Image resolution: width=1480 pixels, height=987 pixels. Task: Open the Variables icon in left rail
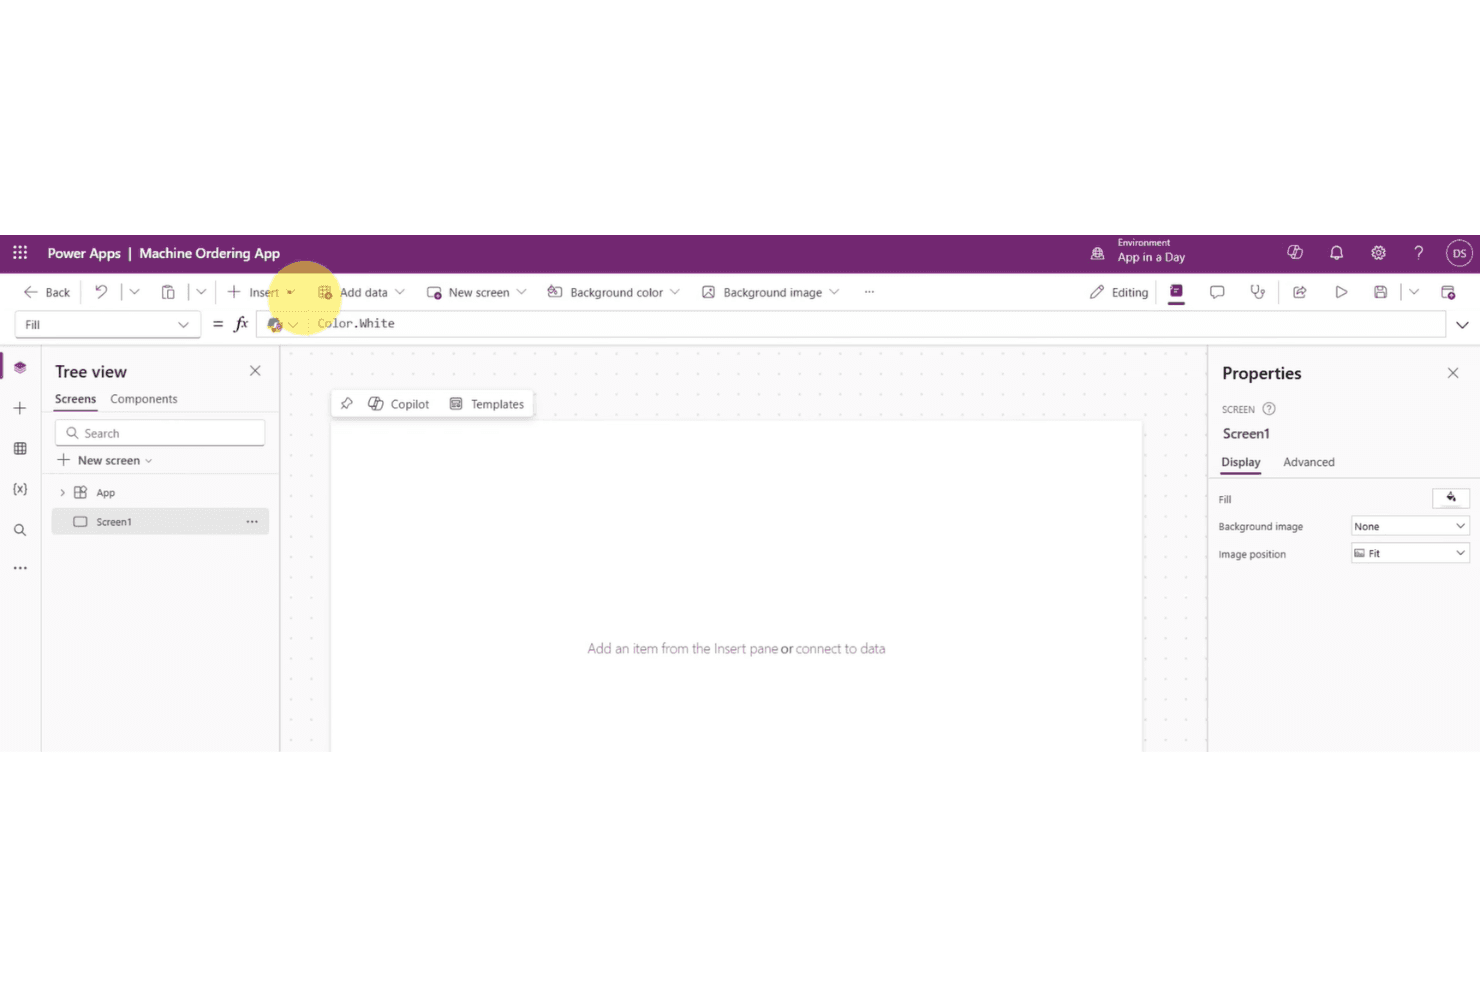coord(20,489)
